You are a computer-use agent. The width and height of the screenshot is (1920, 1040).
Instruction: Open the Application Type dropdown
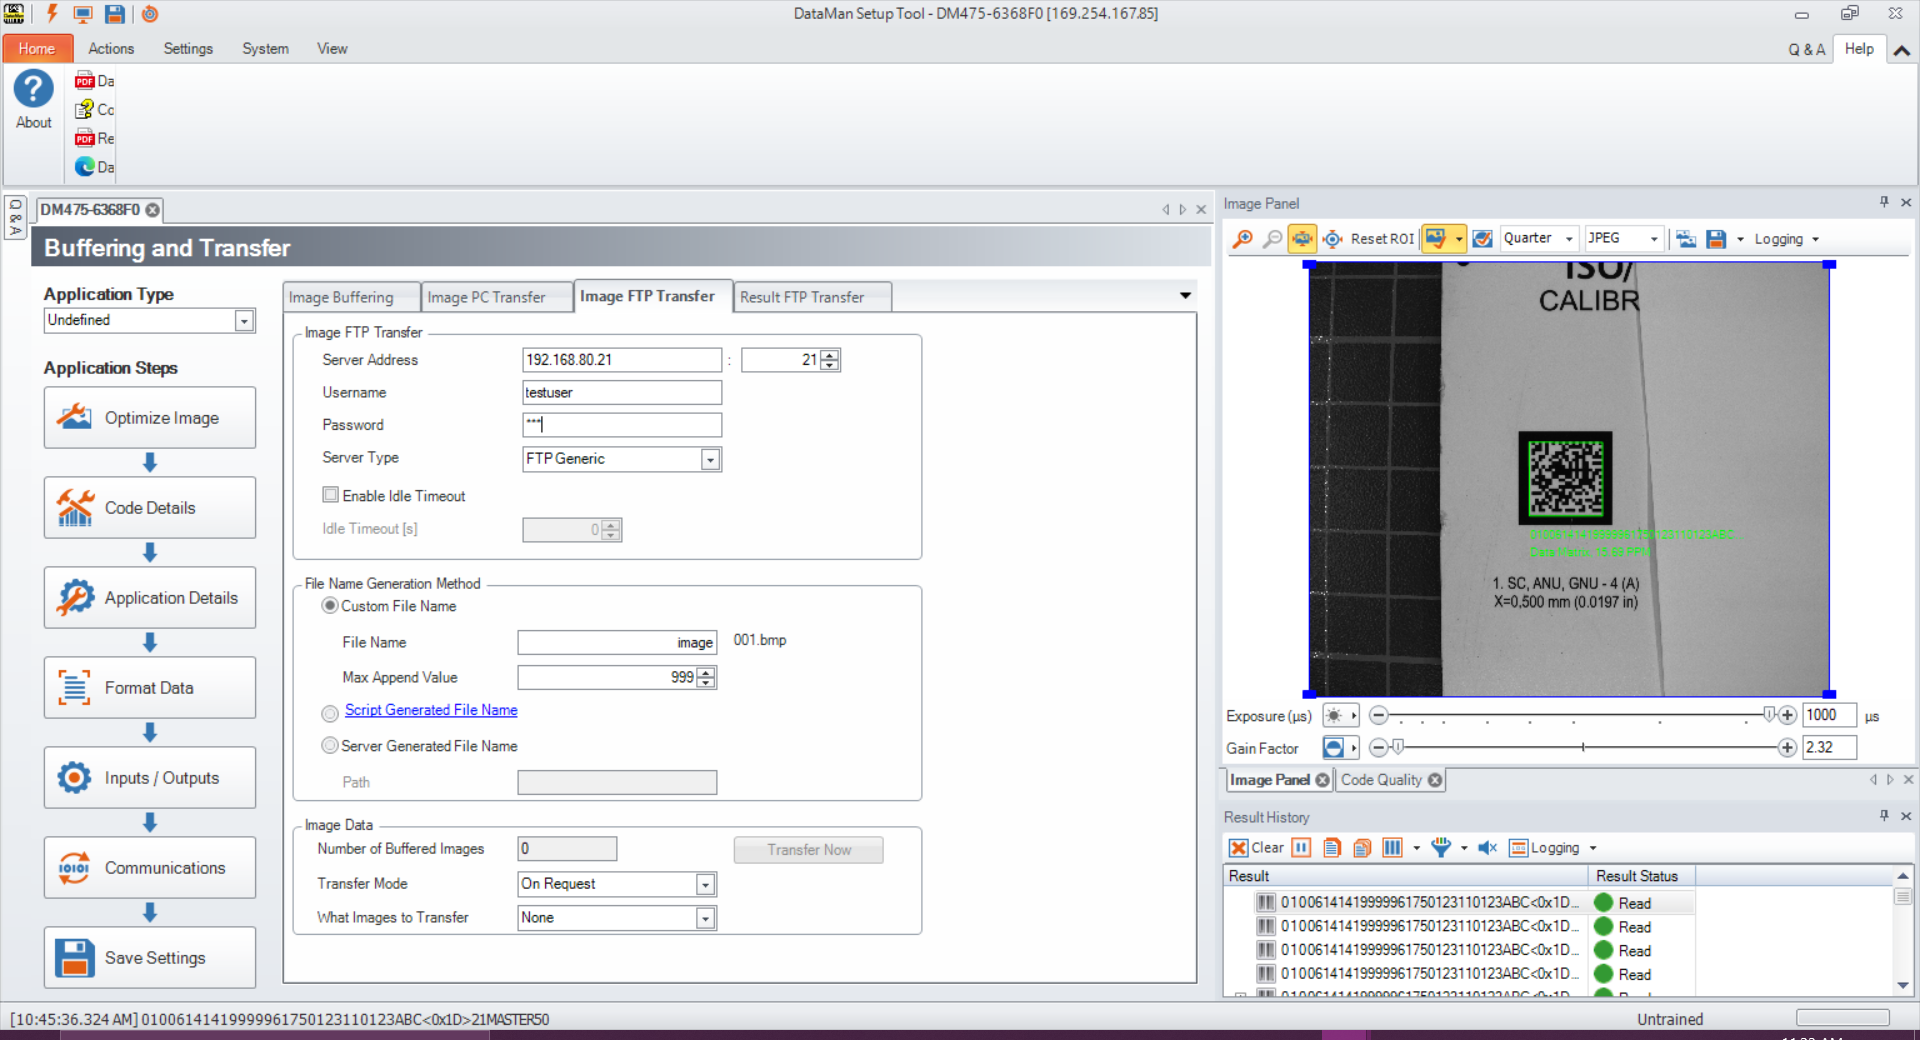point(244,321)
